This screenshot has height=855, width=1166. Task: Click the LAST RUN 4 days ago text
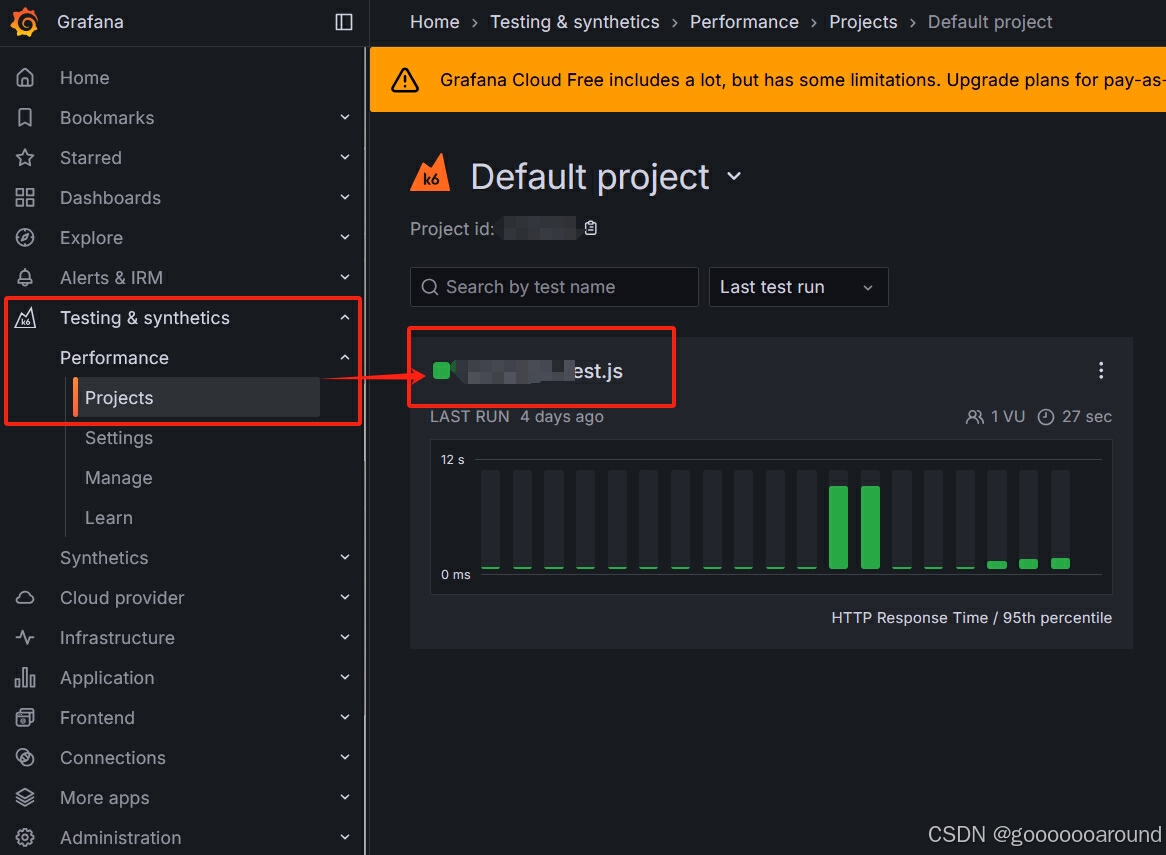point(517,417)
